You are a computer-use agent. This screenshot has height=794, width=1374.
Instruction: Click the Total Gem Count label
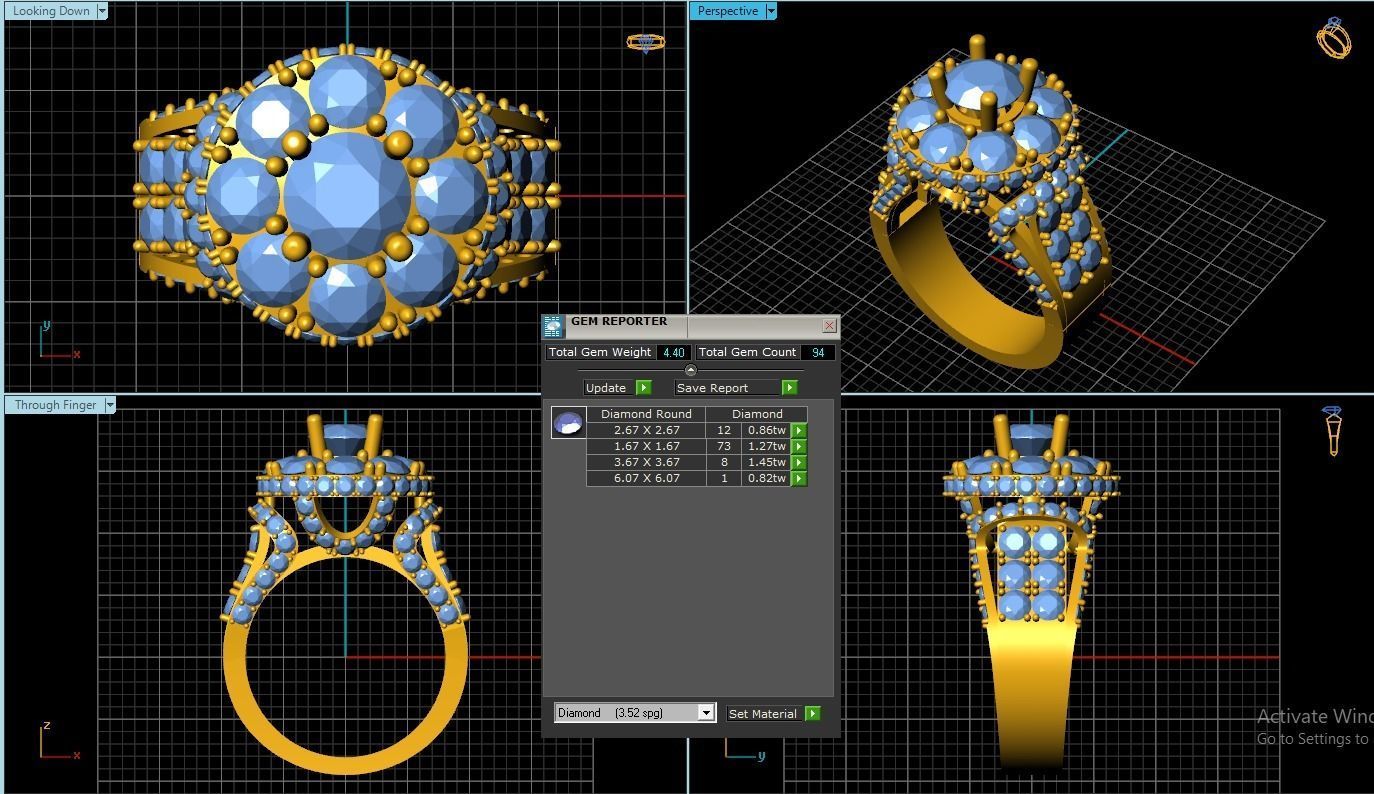tap(747, 352)
